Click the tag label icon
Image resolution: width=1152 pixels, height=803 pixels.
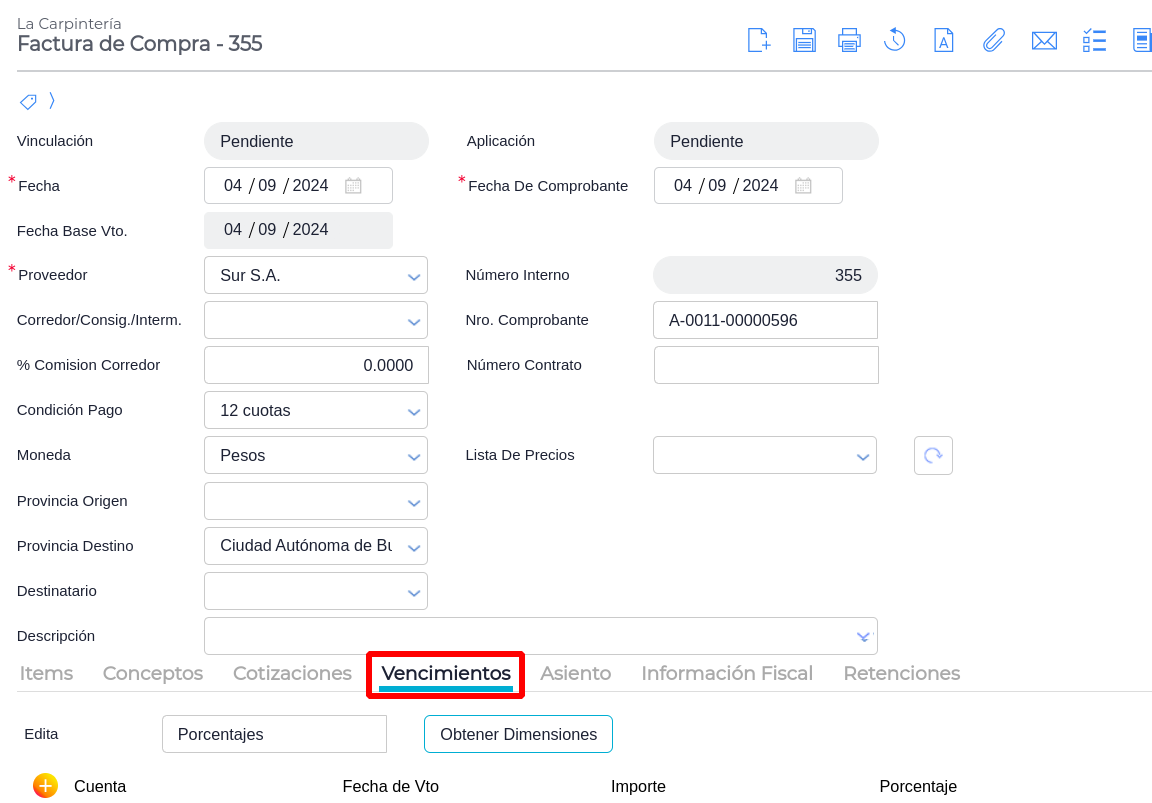(x=28, y=101)
